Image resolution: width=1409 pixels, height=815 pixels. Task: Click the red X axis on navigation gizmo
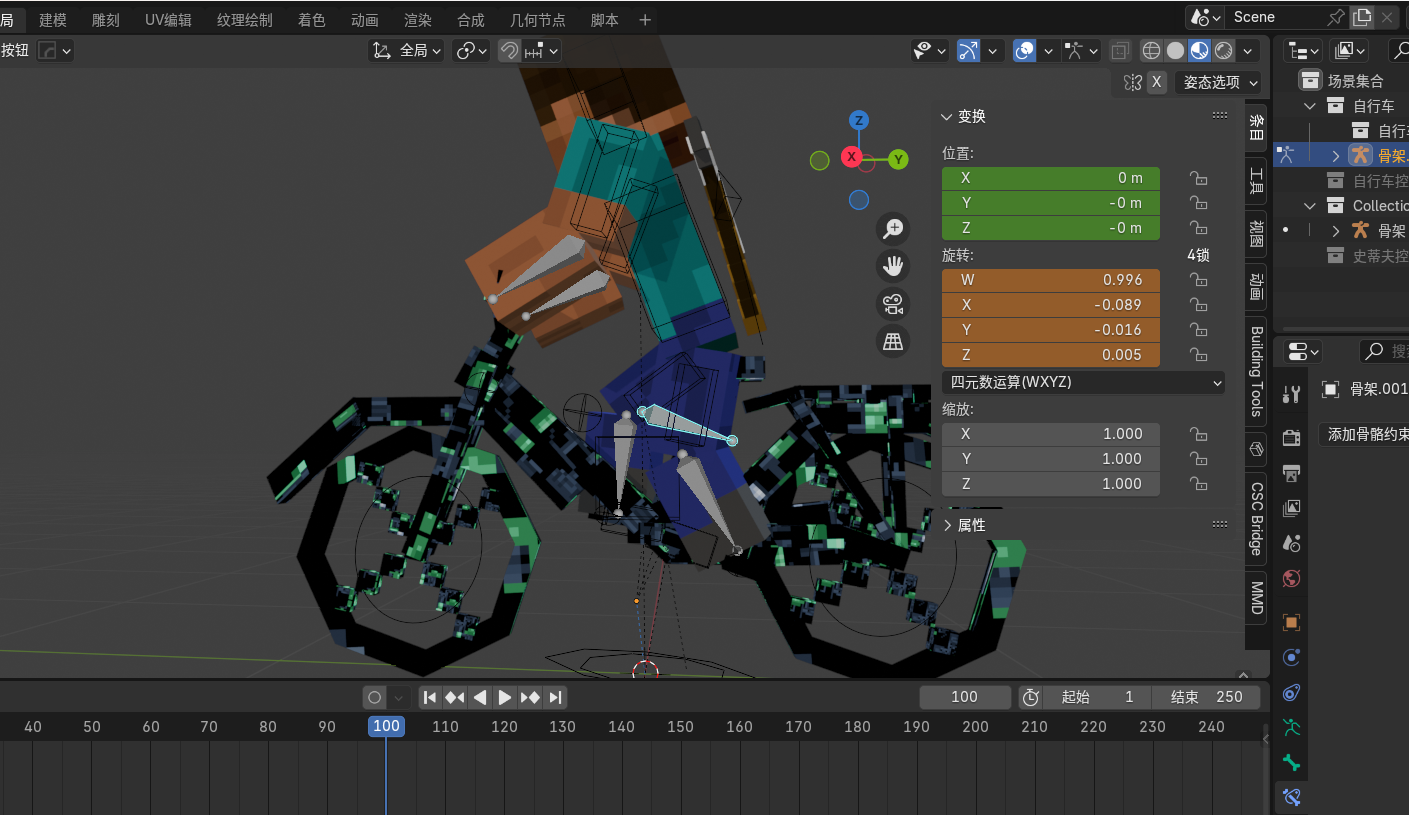(851, 157)
